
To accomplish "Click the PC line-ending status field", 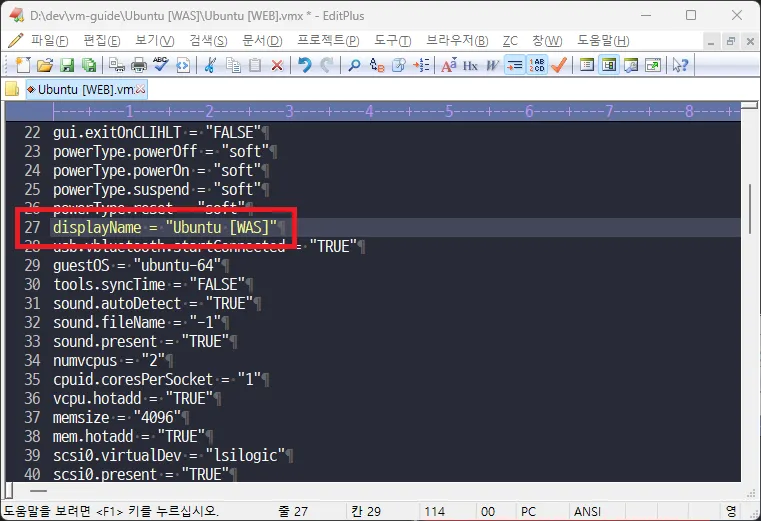I will pyautogui.click(x=528, y=511).
